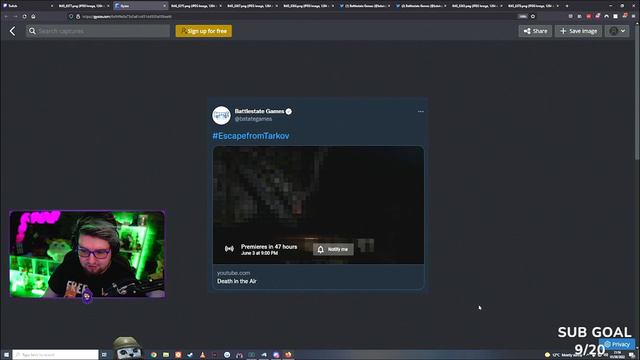Open a new browser tab with plus

tap(567, 6)
